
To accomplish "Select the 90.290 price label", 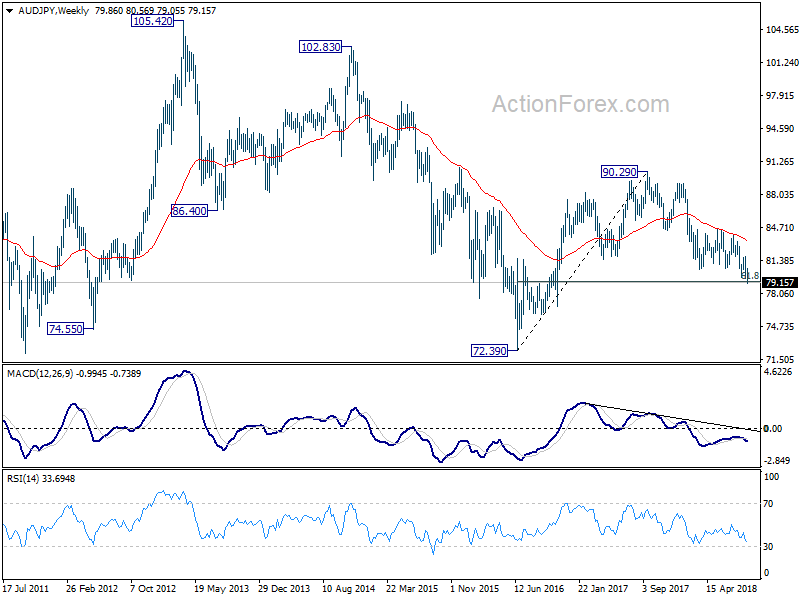I will pyautogui.click(x=619, y=172).
